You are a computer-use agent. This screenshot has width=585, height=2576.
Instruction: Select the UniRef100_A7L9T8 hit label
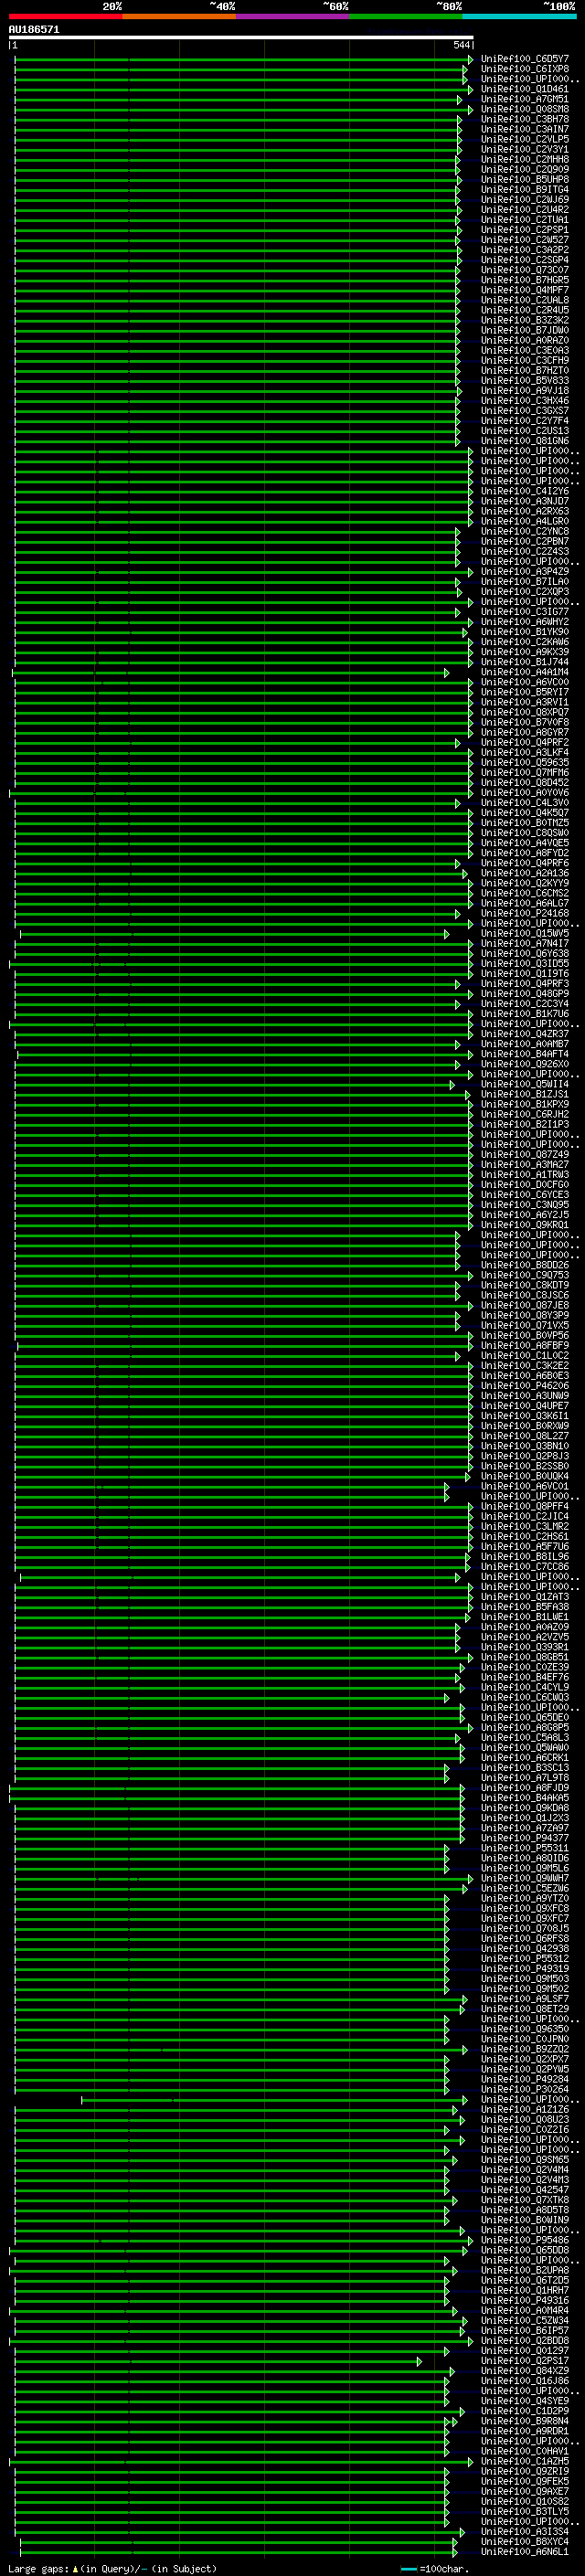pyautogui.click(x=524, y=1778)
